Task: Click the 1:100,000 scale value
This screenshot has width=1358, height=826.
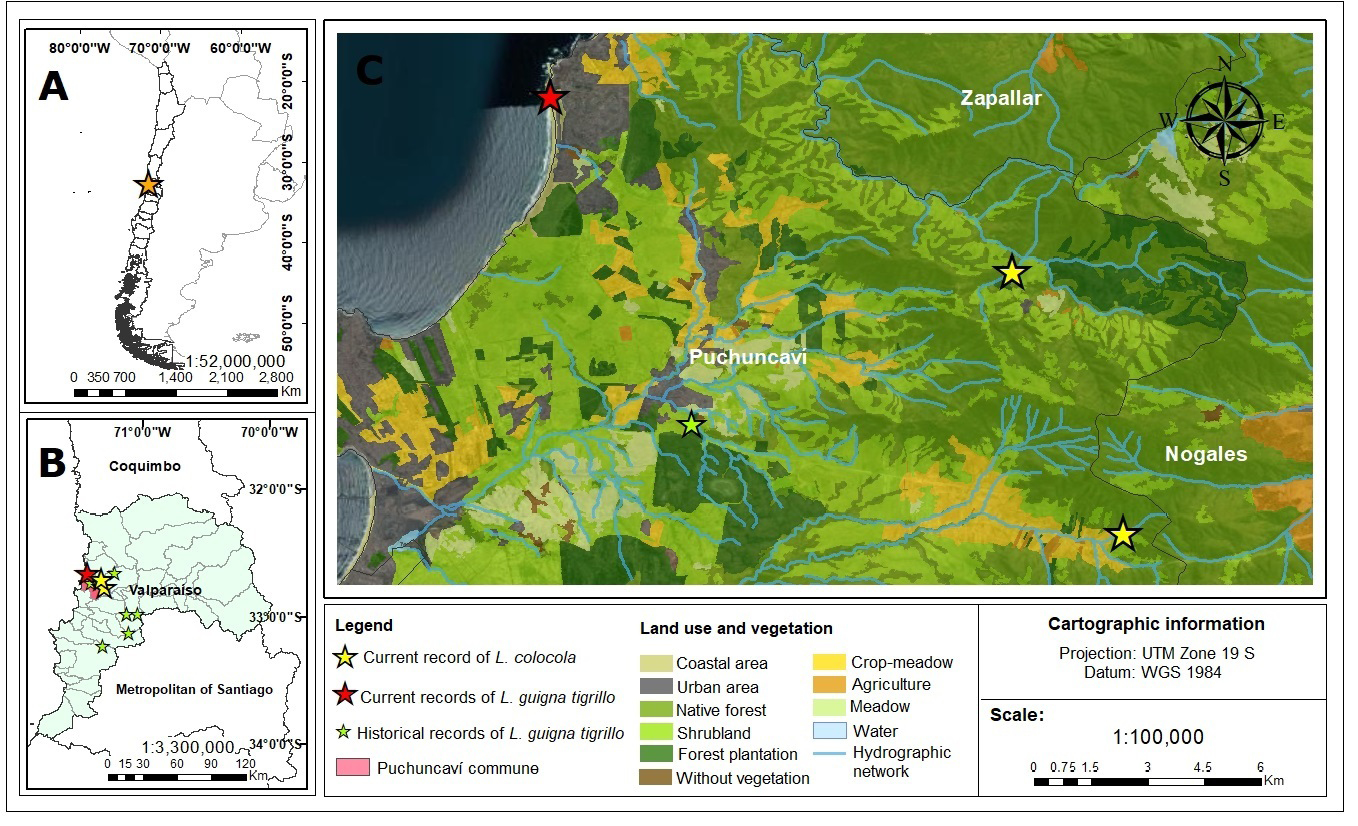Action: pyautogui.click(x=1157, y=737)
